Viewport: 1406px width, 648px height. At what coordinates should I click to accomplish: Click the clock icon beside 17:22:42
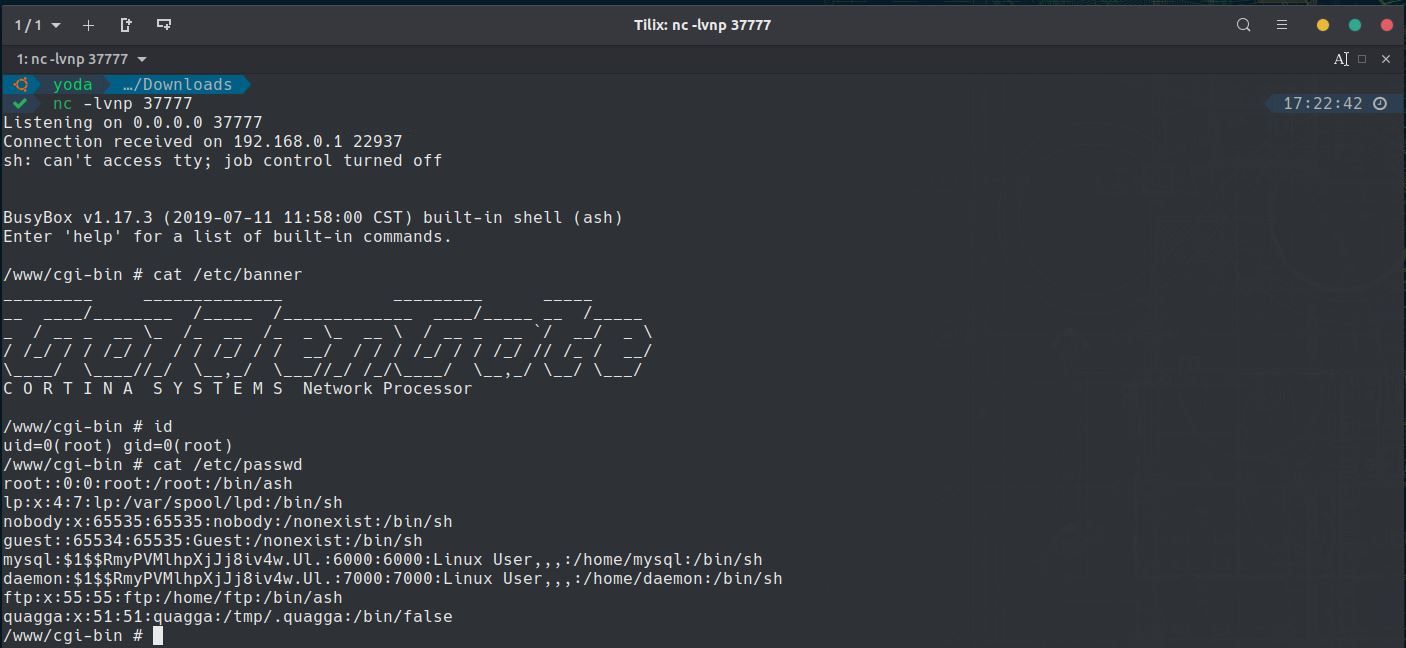pos(1380,104)
